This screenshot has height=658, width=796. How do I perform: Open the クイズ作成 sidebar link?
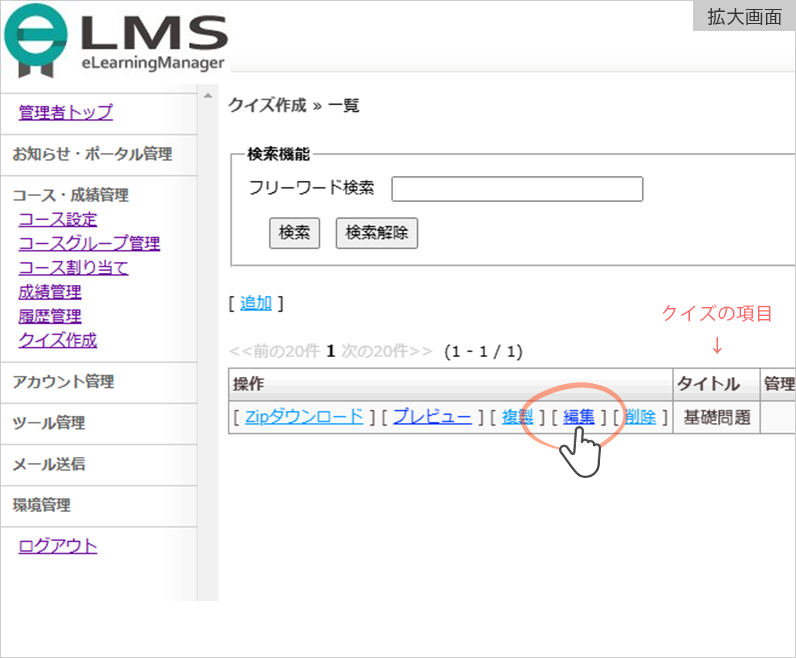[57, 340]
